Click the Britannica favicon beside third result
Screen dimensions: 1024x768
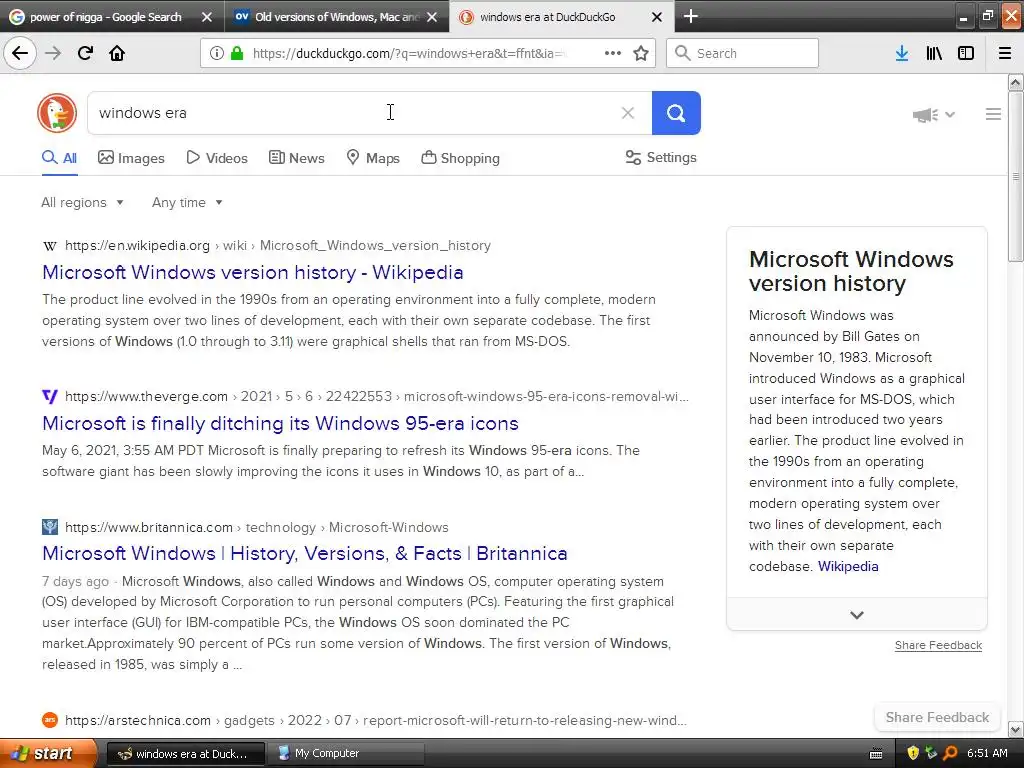coord(50,527)
